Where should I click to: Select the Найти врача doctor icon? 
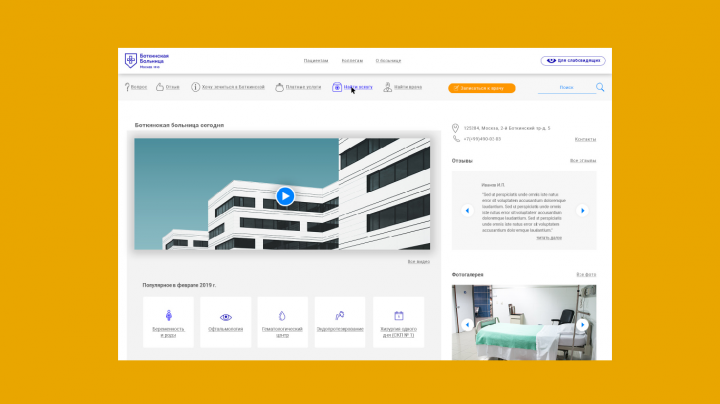point(388,87)
